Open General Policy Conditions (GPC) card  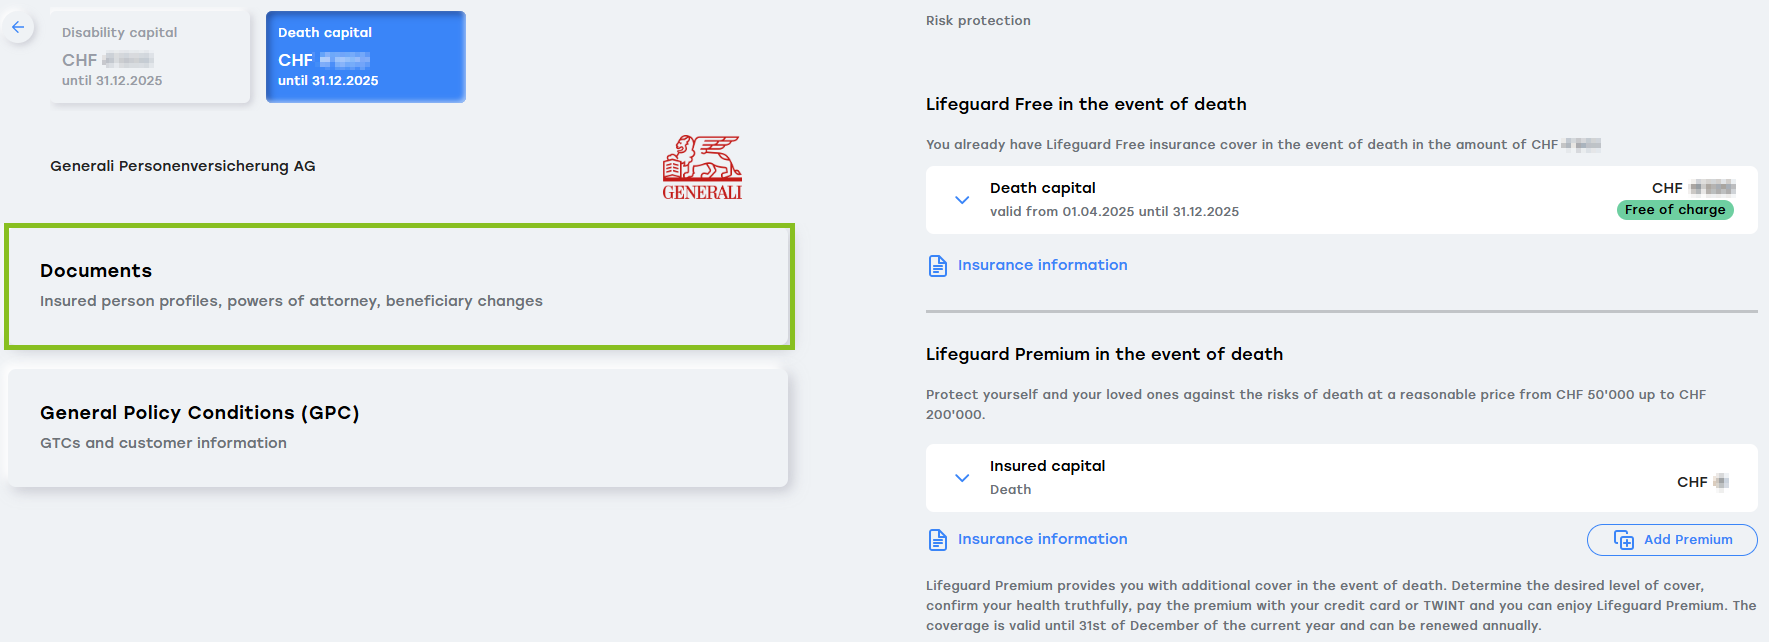398,428
